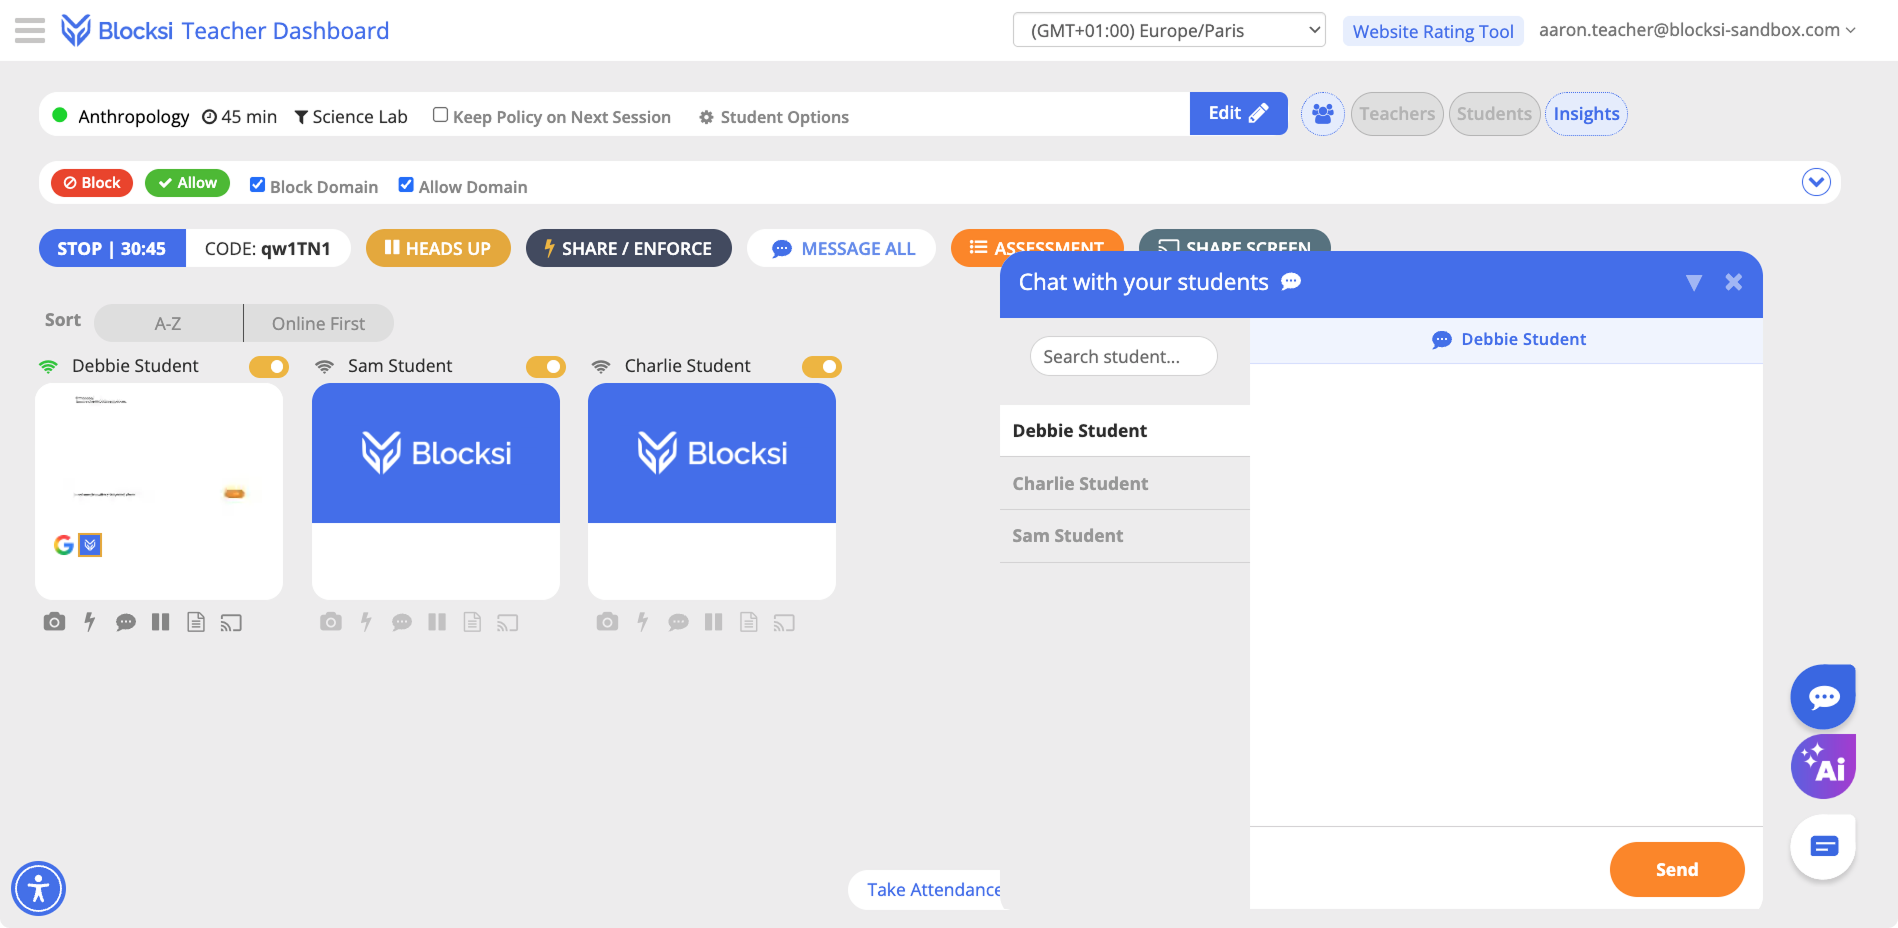
Task: Click chat bubble icon under Charlie Student
Action: (678, 622)
